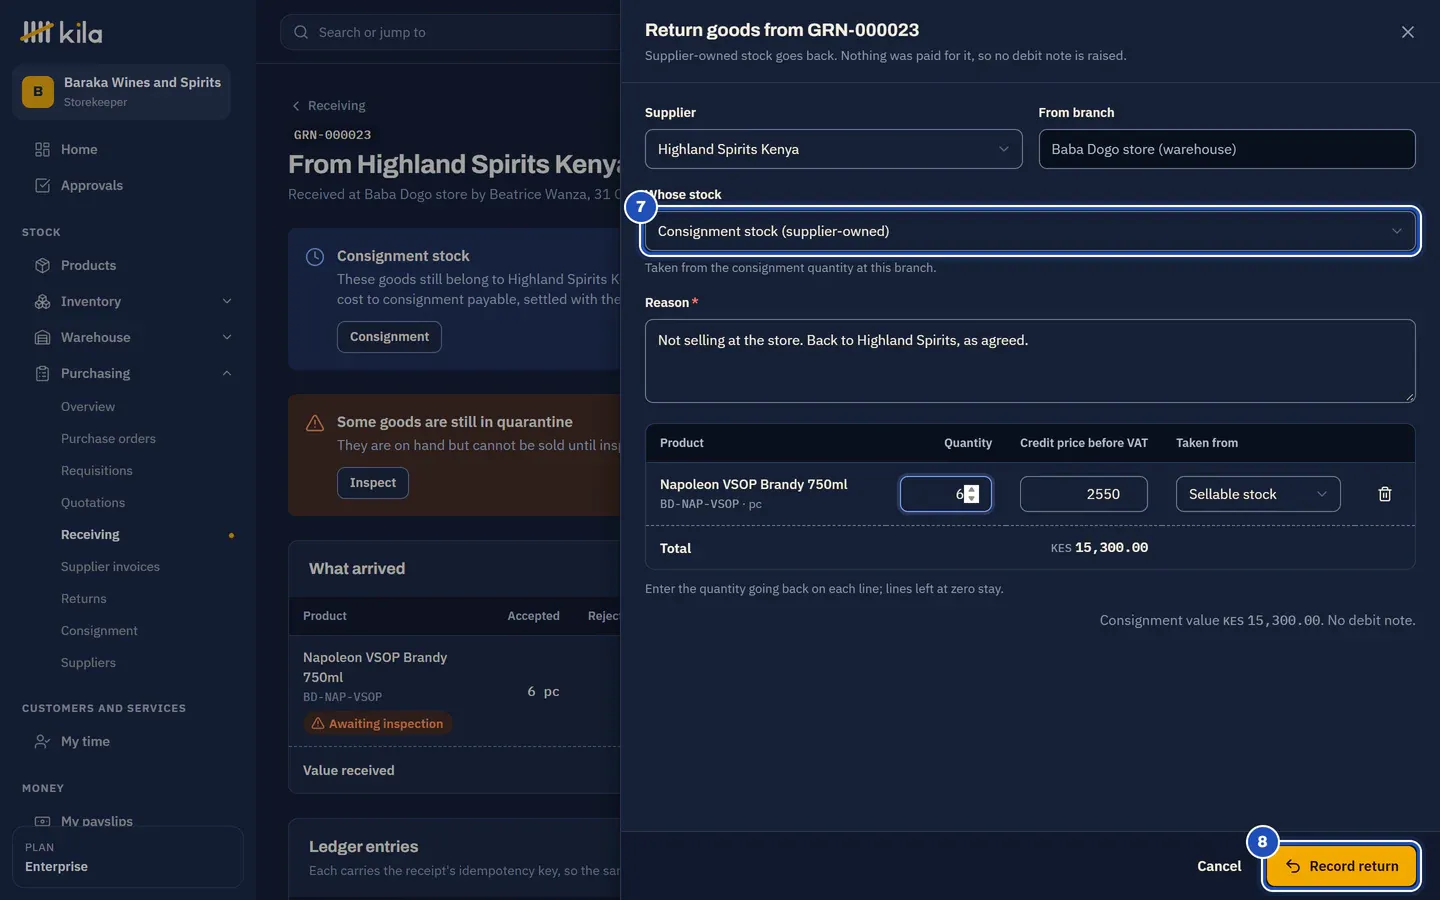Image resolution: width=1440 pixels, height=900 pixels.
Task: Expand the Warehouse menu chevron
Action: click(x=227, y=337)
